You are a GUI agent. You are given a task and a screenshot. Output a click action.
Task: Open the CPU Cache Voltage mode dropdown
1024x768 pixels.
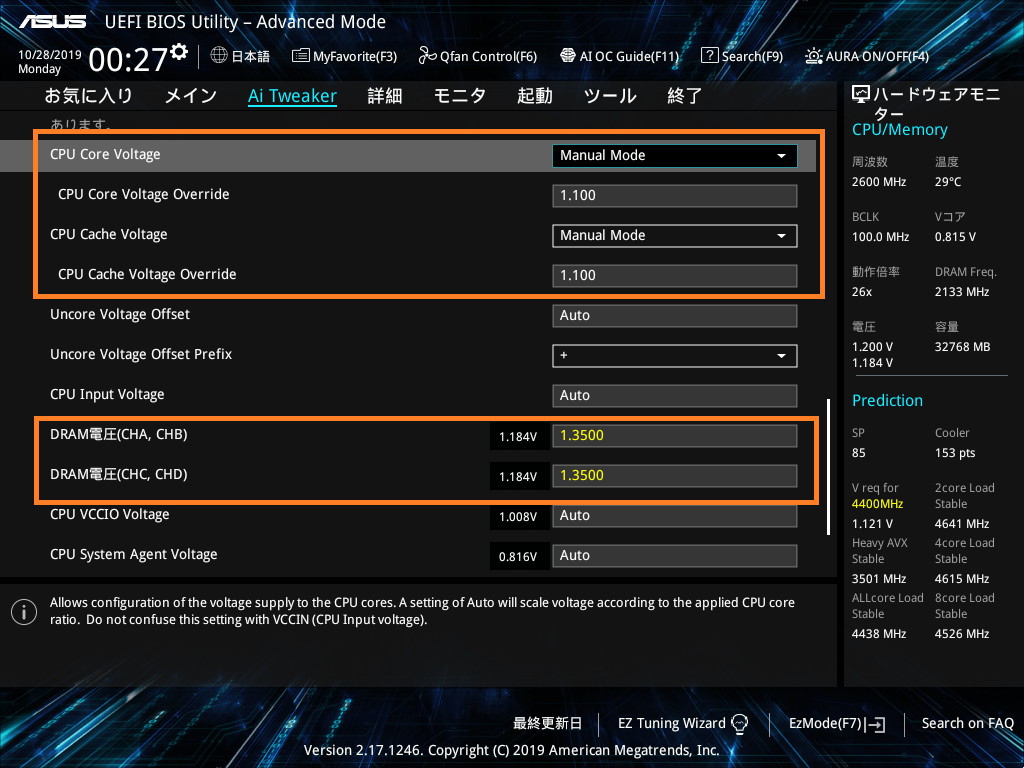[675, 236]
